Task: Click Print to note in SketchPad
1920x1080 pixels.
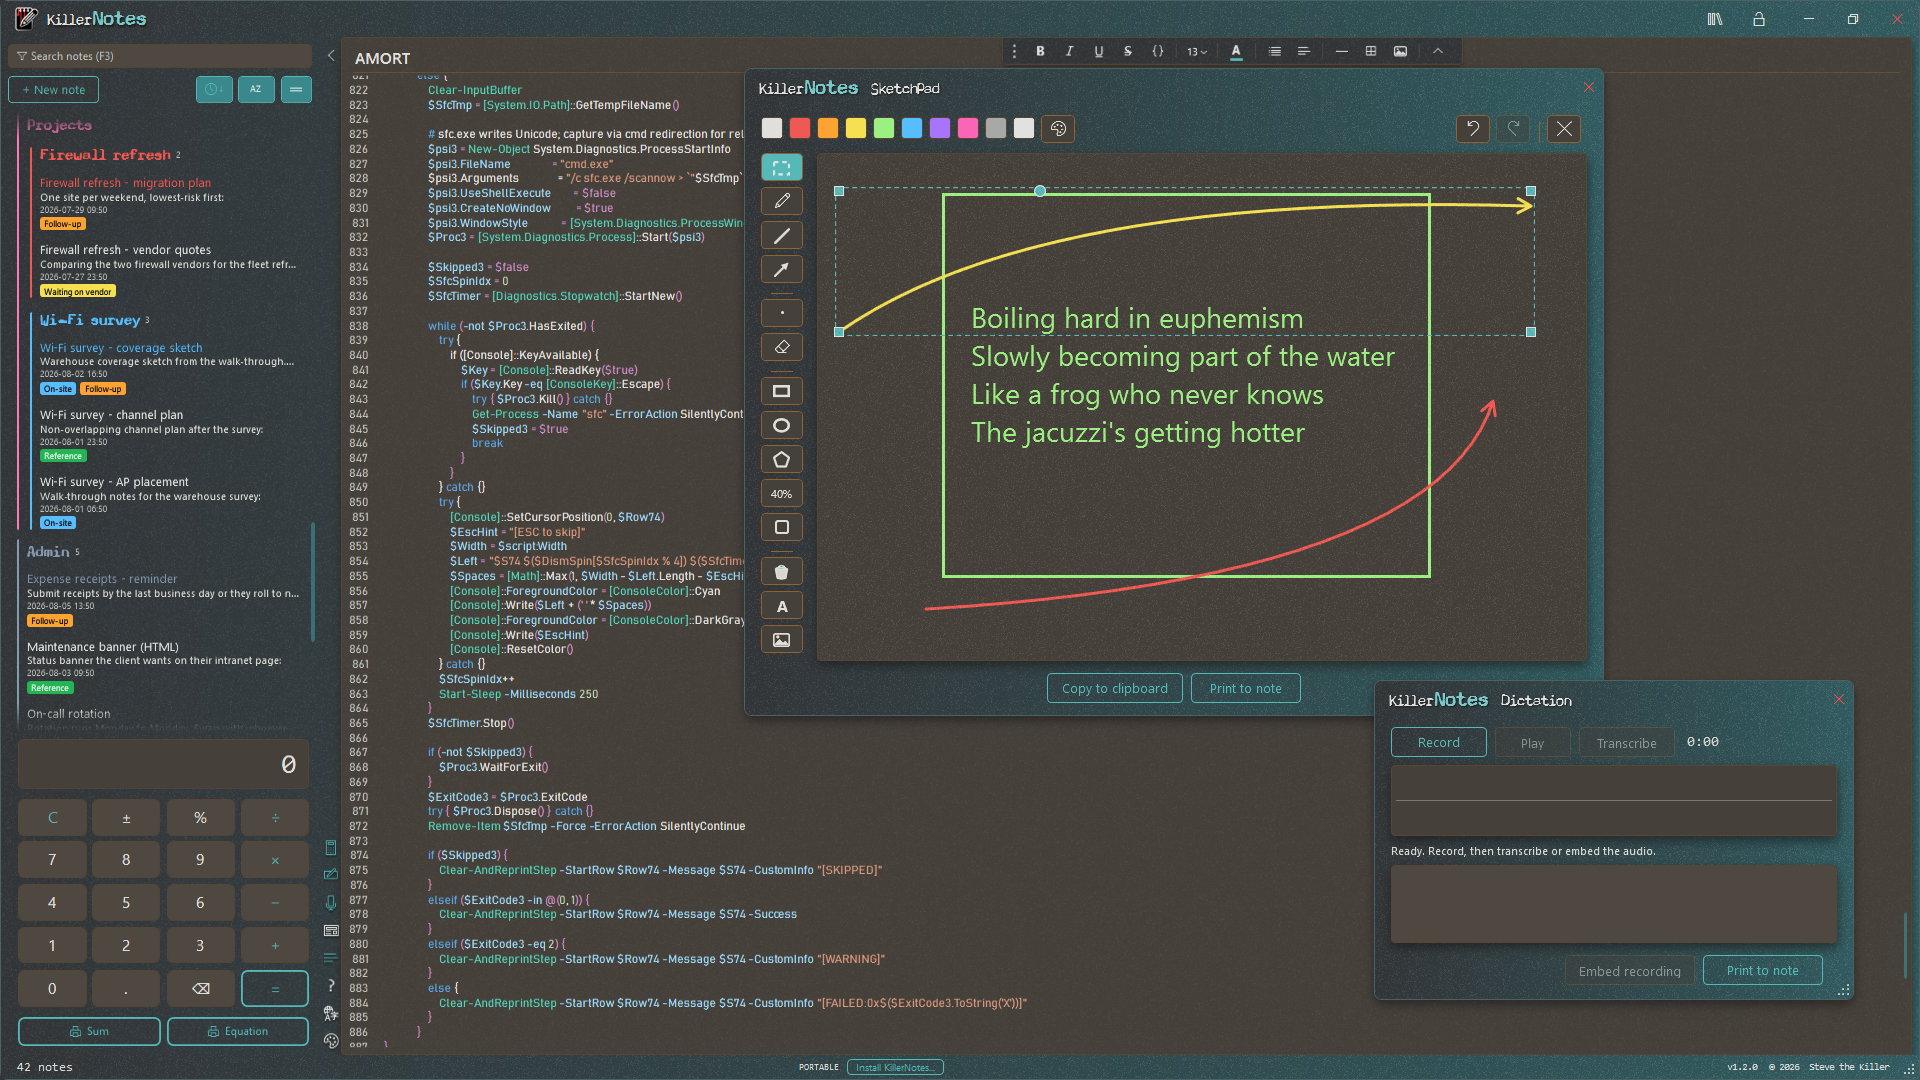Action: pos(1246,688)
